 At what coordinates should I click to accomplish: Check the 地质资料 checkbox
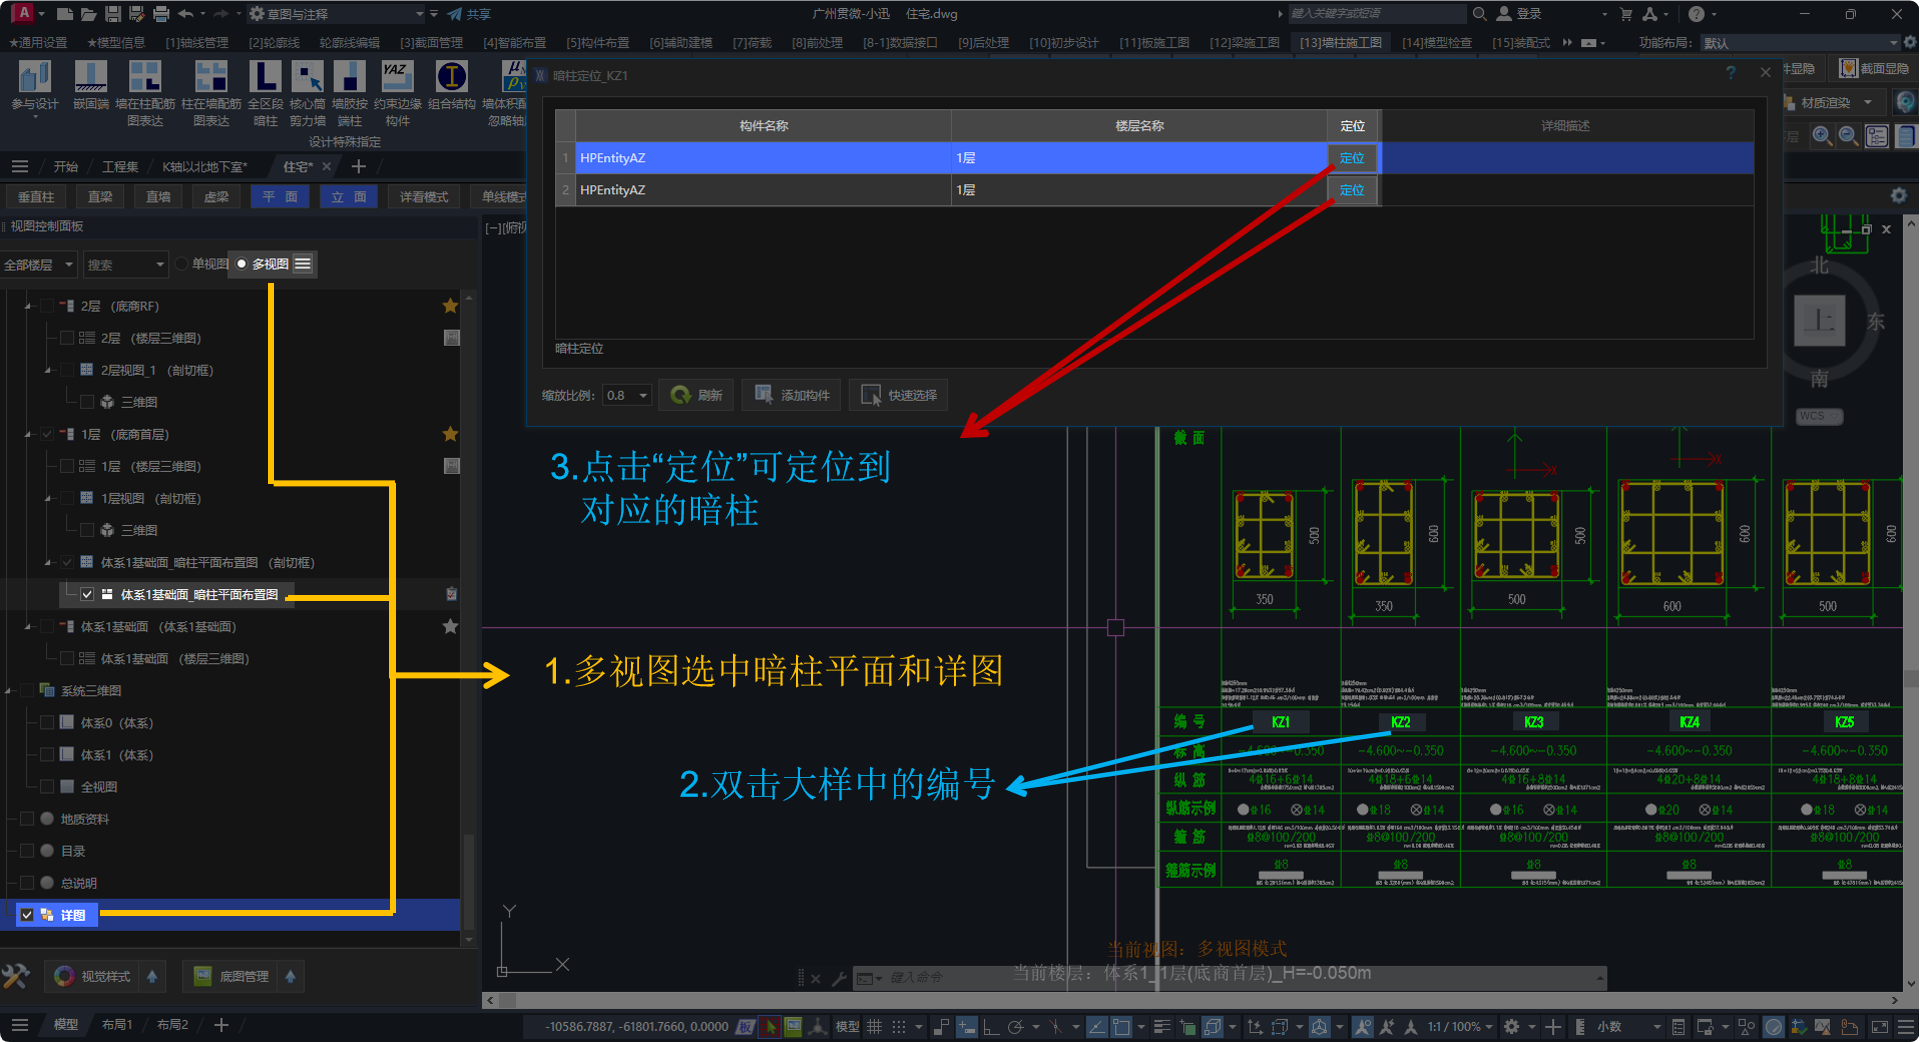(27, 819)
